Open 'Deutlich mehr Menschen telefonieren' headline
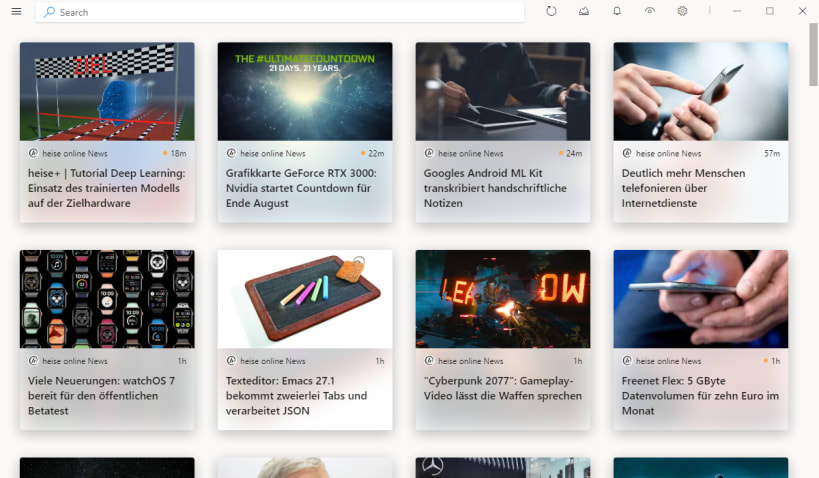 684,188
